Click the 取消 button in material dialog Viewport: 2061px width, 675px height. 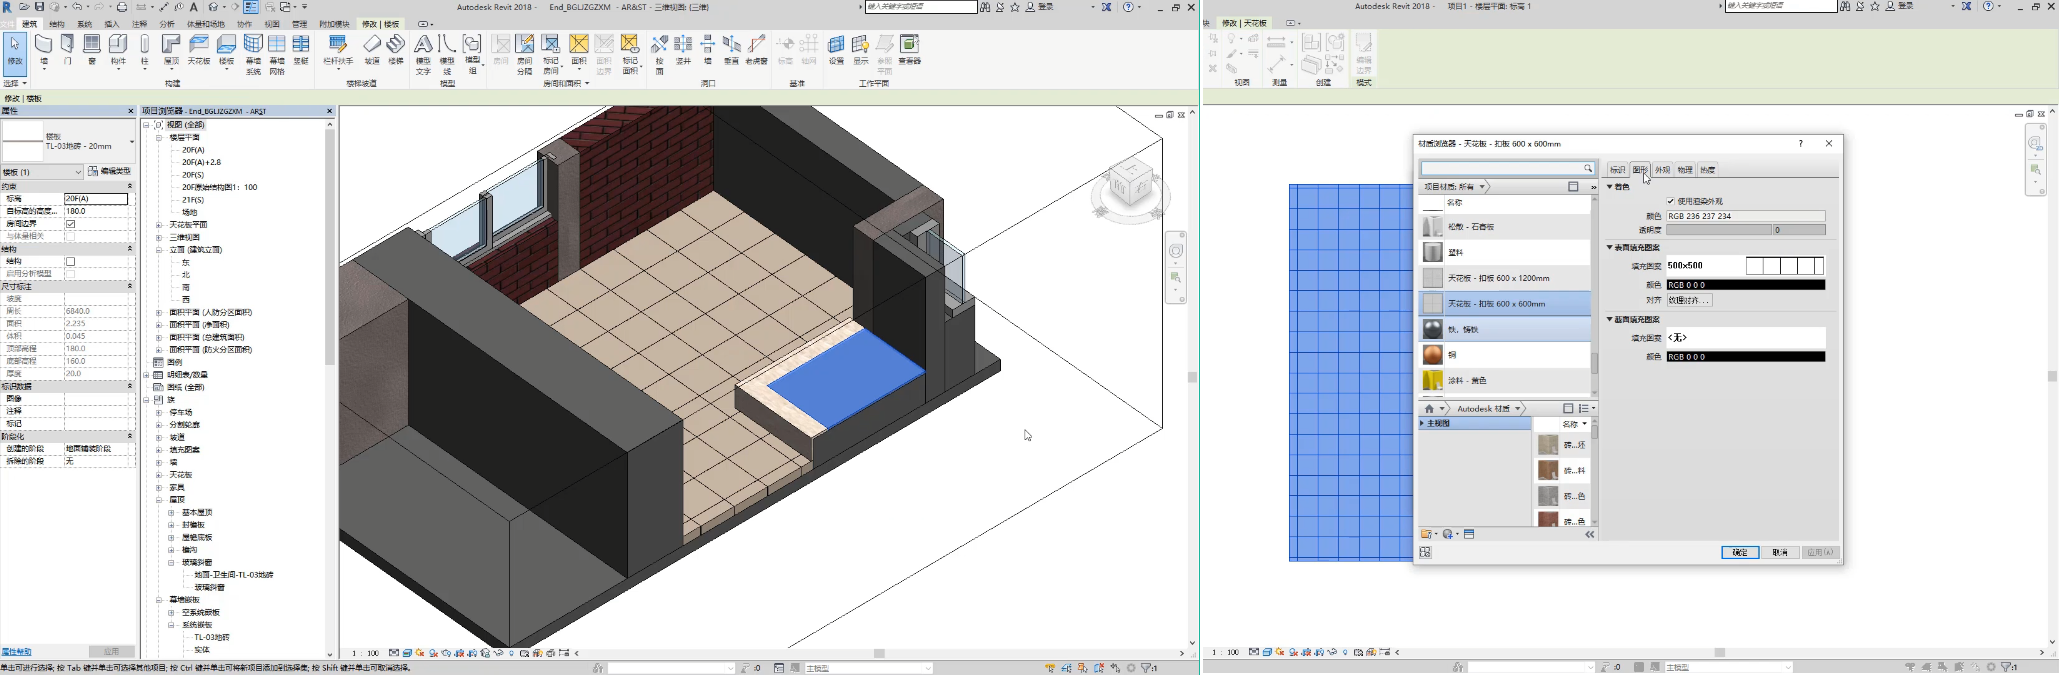click(1780, 553)
